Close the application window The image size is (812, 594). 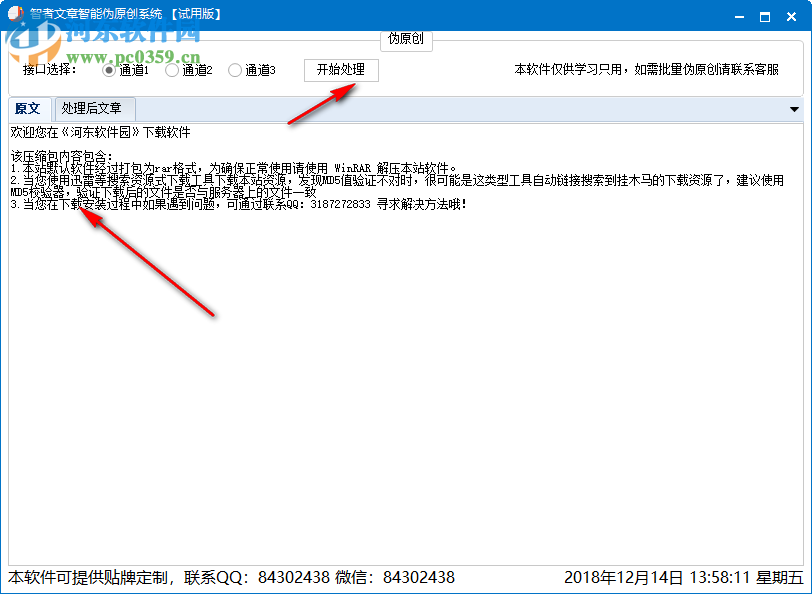(791, 17)
